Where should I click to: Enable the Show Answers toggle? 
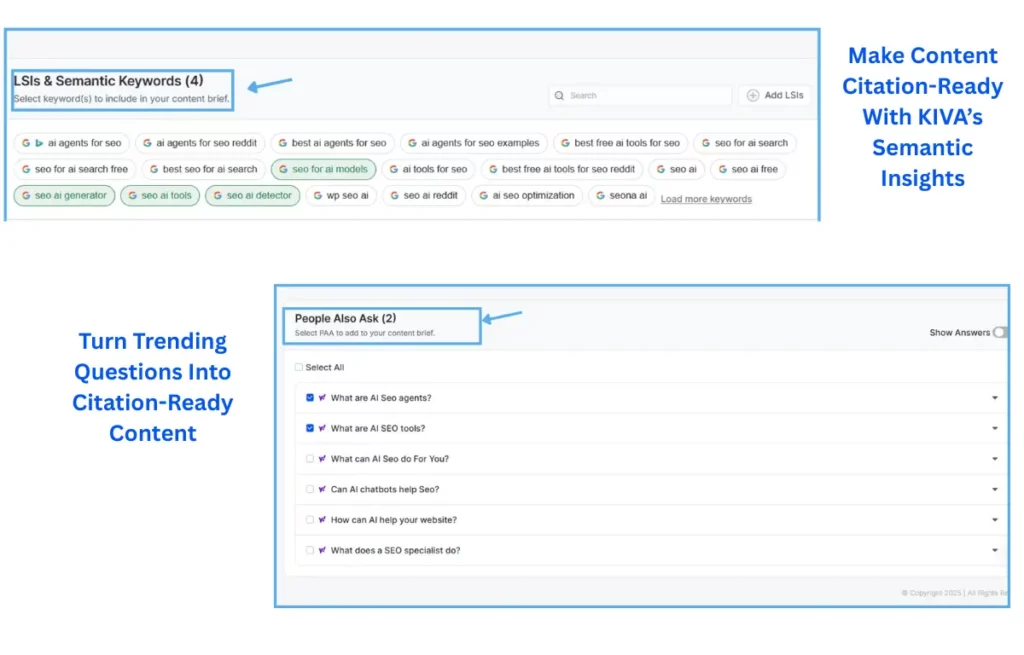[999, 332]
